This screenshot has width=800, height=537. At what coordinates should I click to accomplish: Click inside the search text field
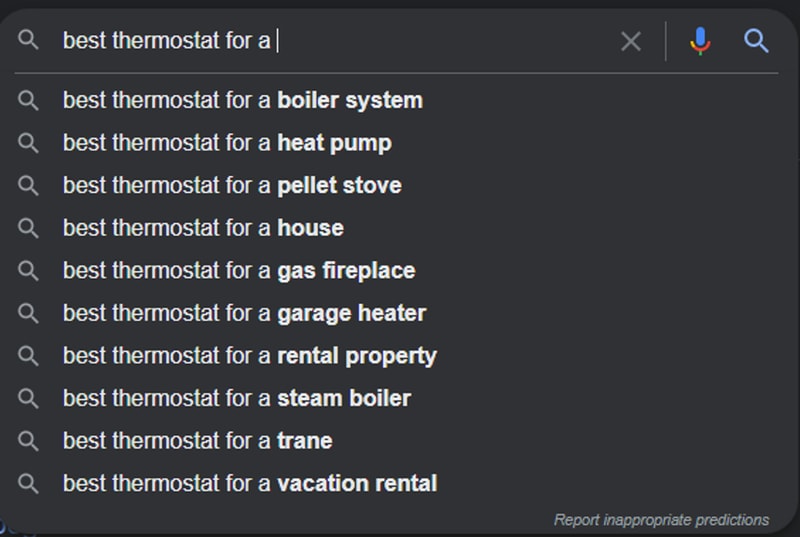coord(337,41)
